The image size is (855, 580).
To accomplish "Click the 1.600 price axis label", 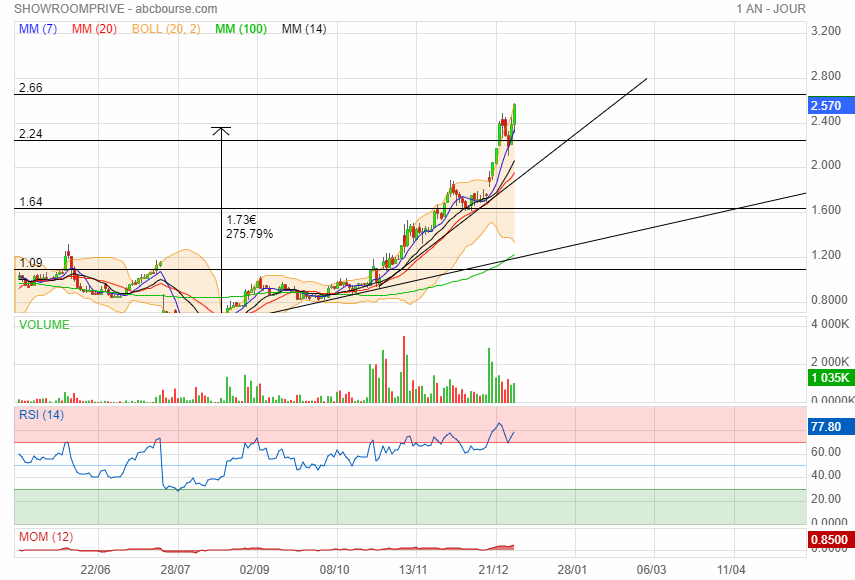I will pyautogui.click(x=826, y=210).
